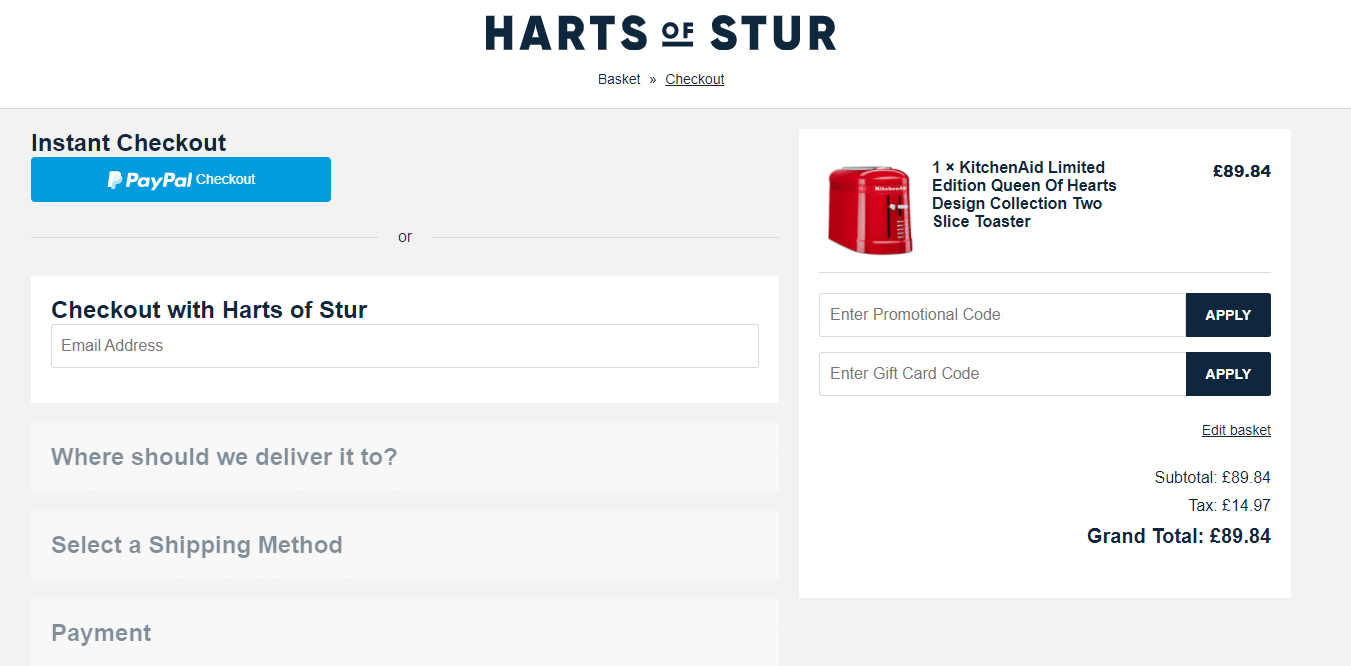The image size is (1351, 666).
Task: Go to the Basket breadcrumb
Action: (x=619, y=79)
